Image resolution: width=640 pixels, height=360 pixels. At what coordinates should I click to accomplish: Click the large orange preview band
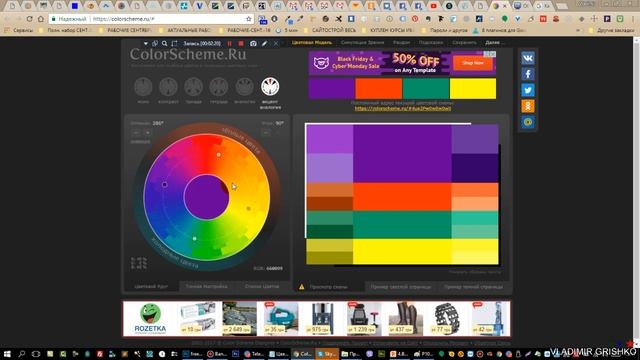pos(402,197)
